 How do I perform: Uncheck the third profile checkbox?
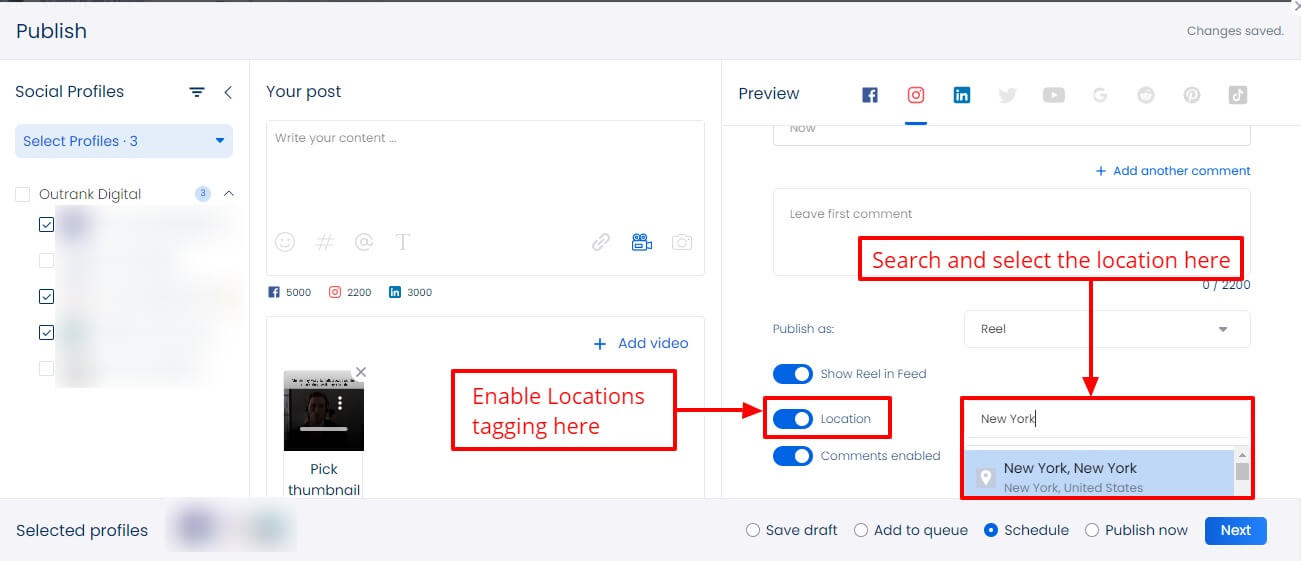[46, 297]
